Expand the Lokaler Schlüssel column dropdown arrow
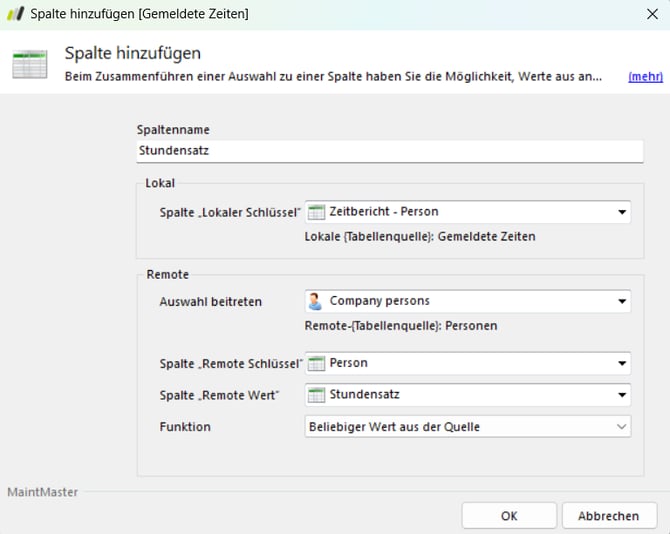670x534 pixels. click(x=622, y=212)
